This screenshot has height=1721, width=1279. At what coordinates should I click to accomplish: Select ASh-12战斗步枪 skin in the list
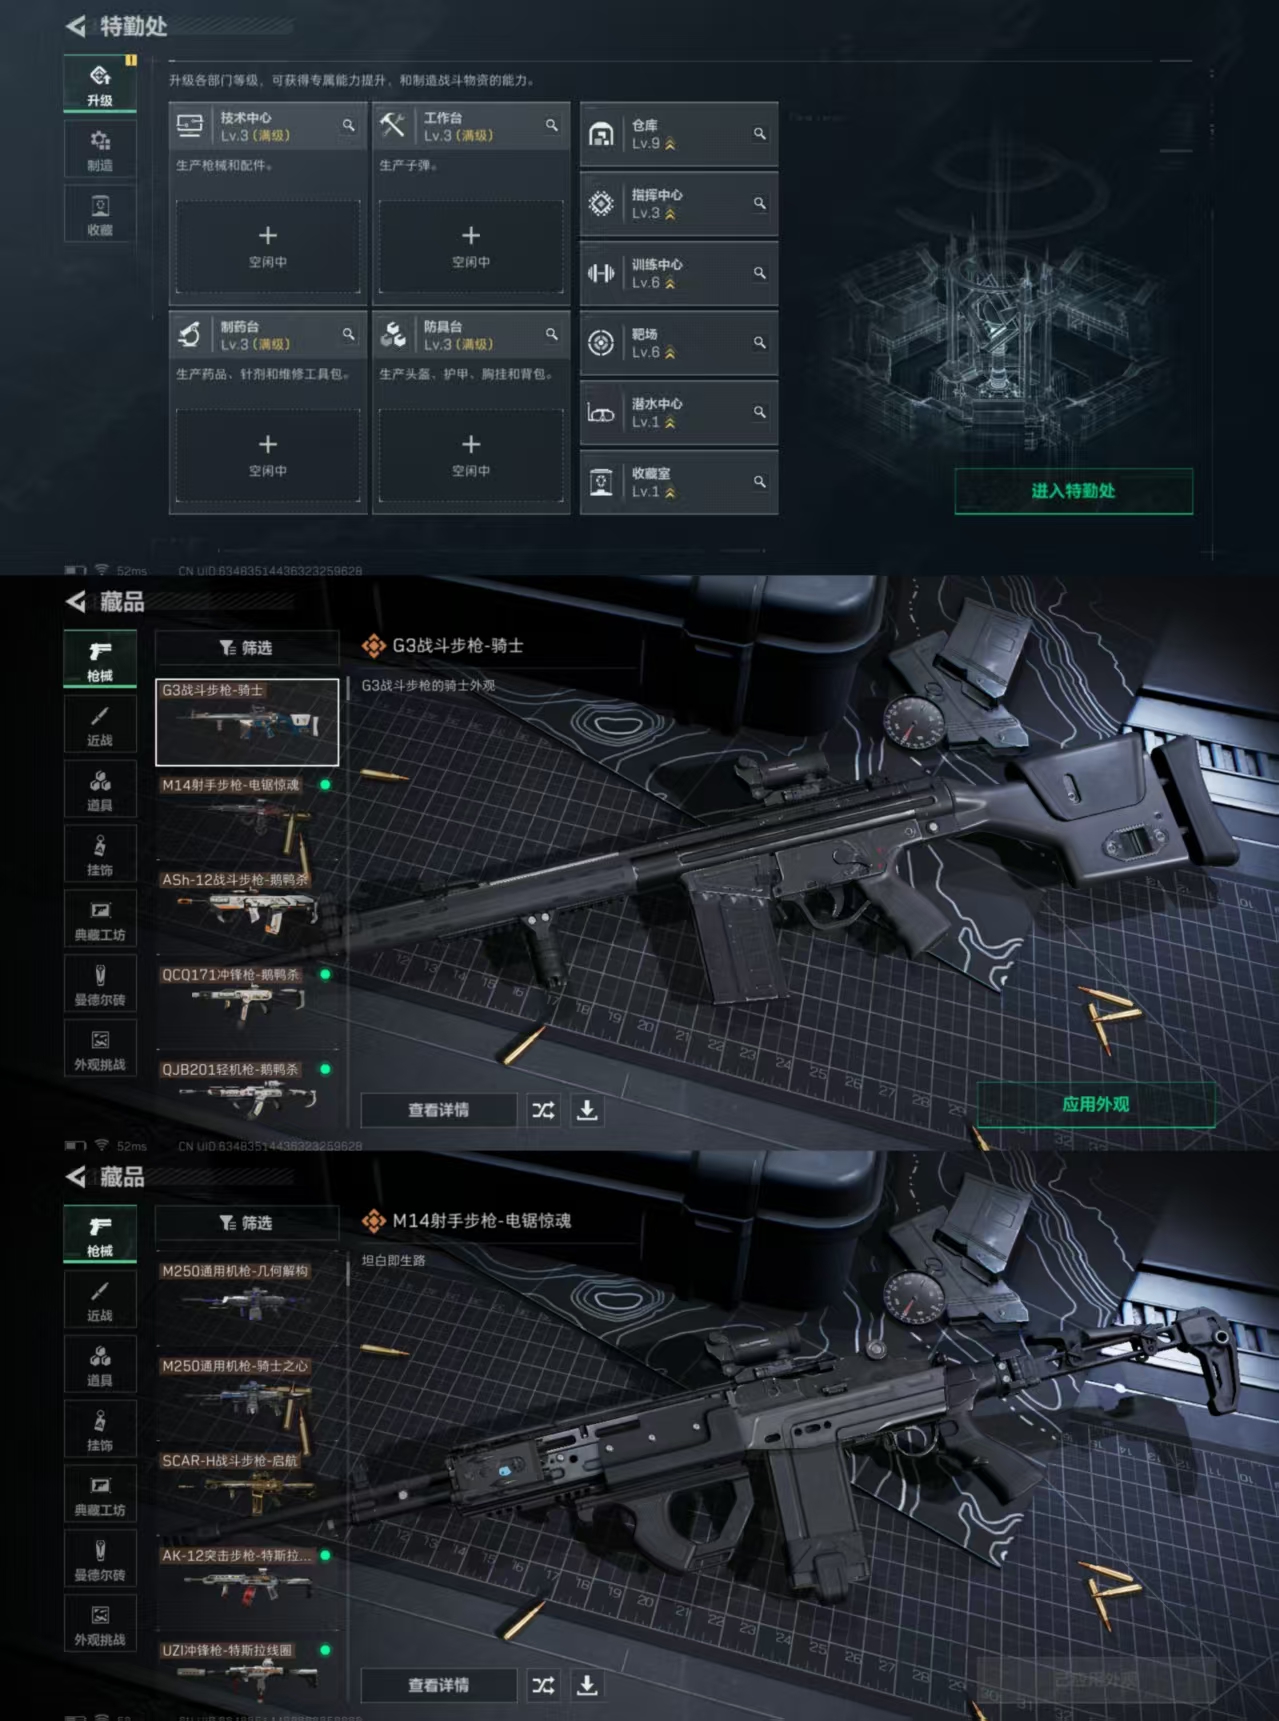coord(247,912)
